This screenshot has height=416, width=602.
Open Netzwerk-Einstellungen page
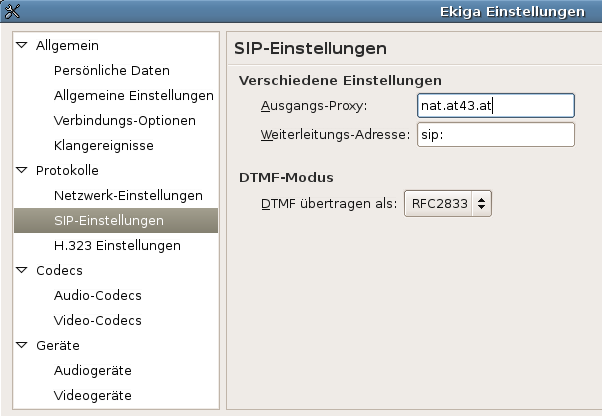128,195
